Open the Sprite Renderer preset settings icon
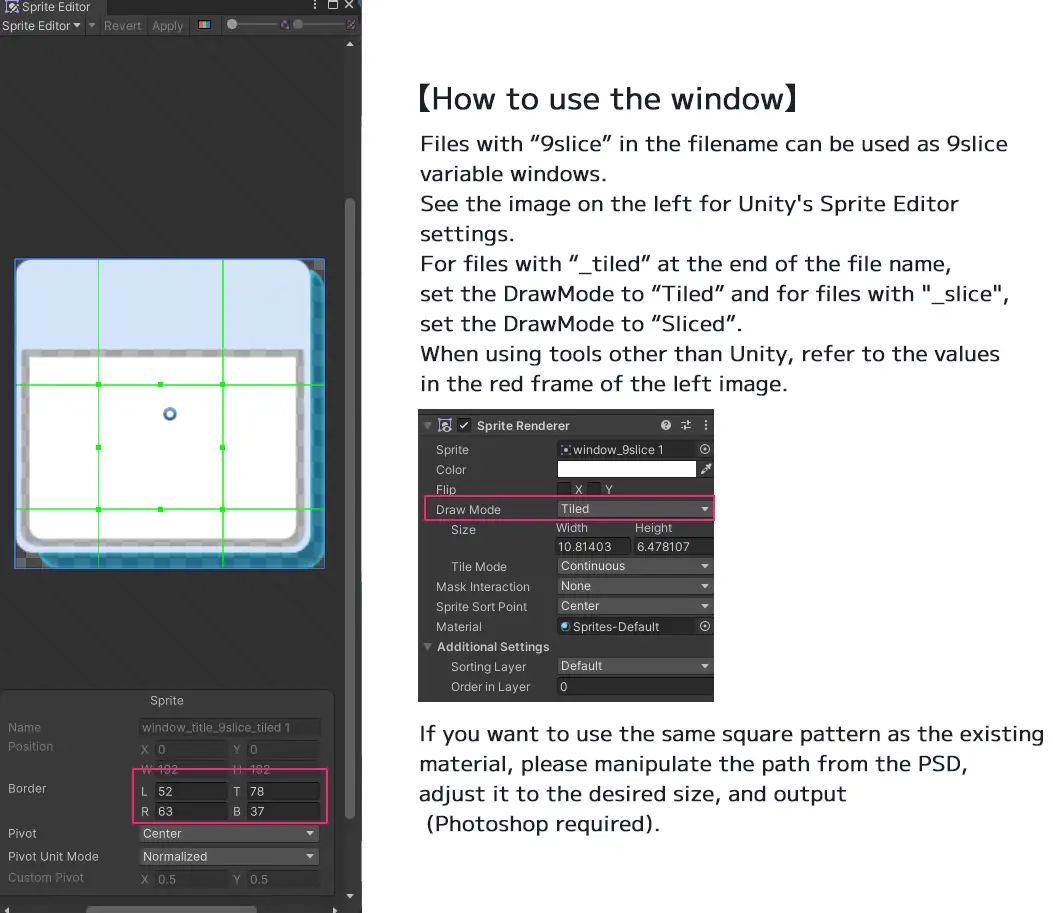The image size is (1053, 913). [686, 425]
